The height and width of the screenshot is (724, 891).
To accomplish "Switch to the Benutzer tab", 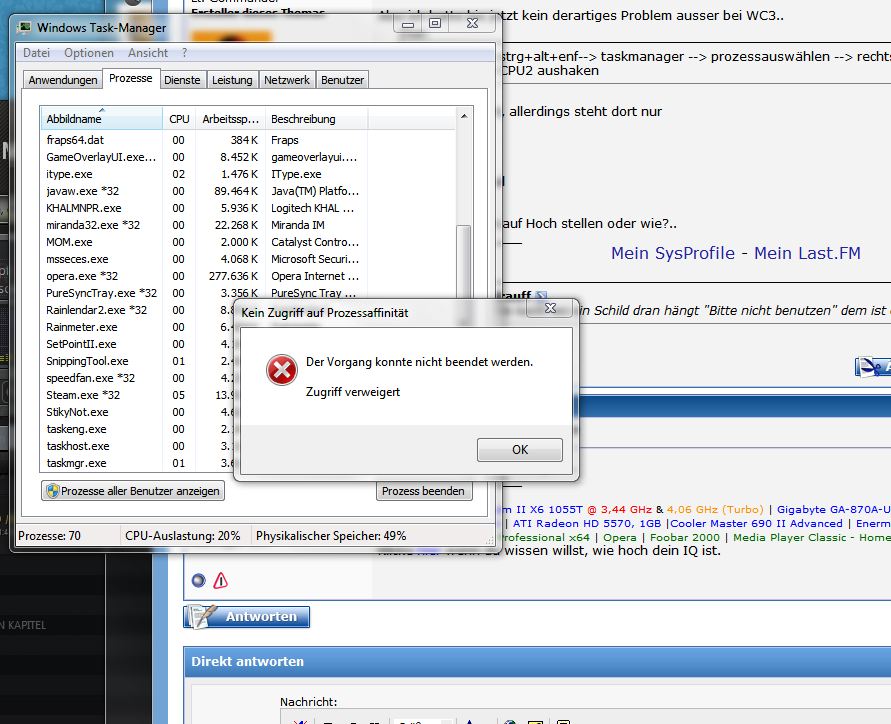I will [342, 80].
